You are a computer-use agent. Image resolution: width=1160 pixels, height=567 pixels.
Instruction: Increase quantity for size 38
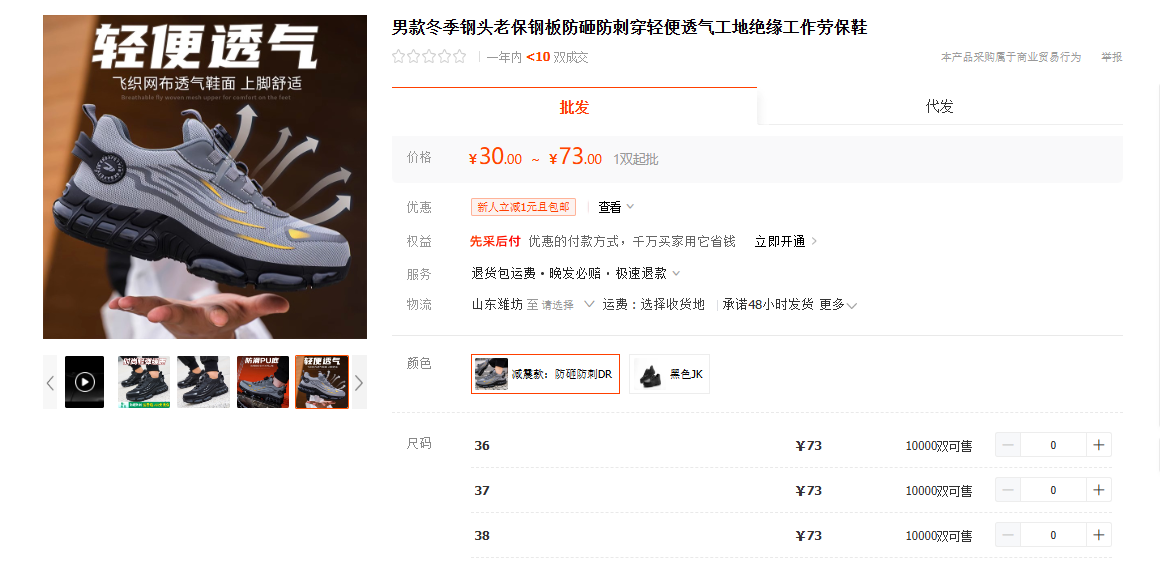pos(1099,535)
